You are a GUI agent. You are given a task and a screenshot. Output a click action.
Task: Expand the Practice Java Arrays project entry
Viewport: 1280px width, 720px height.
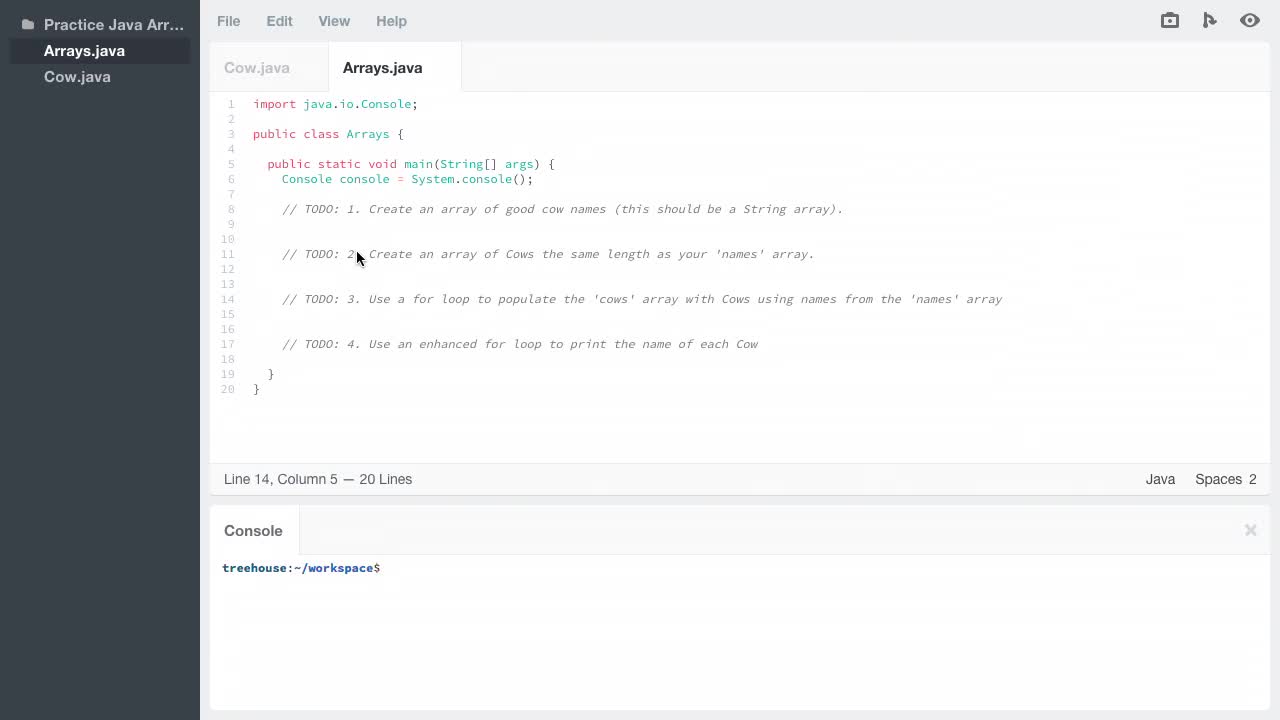click(x=114, y=24)
